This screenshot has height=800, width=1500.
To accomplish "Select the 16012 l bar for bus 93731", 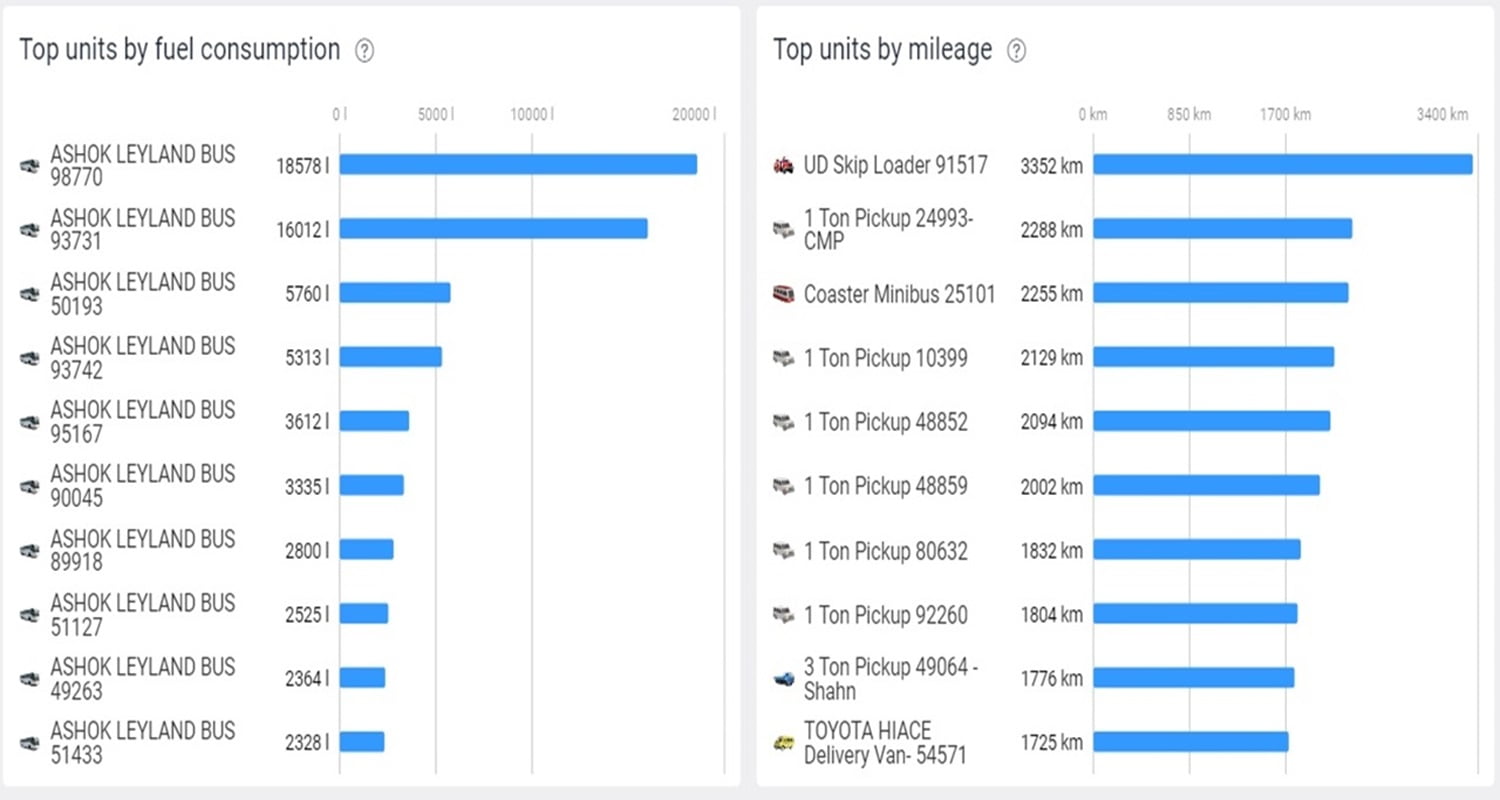I will coord(493,229).
